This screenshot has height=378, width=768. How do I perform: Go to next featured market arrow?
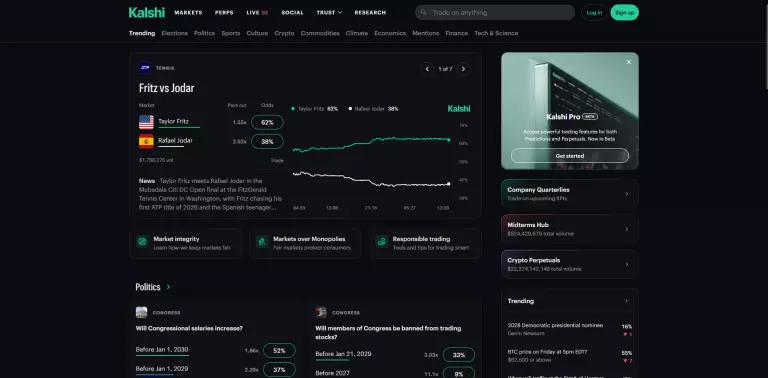coord(463,69)
